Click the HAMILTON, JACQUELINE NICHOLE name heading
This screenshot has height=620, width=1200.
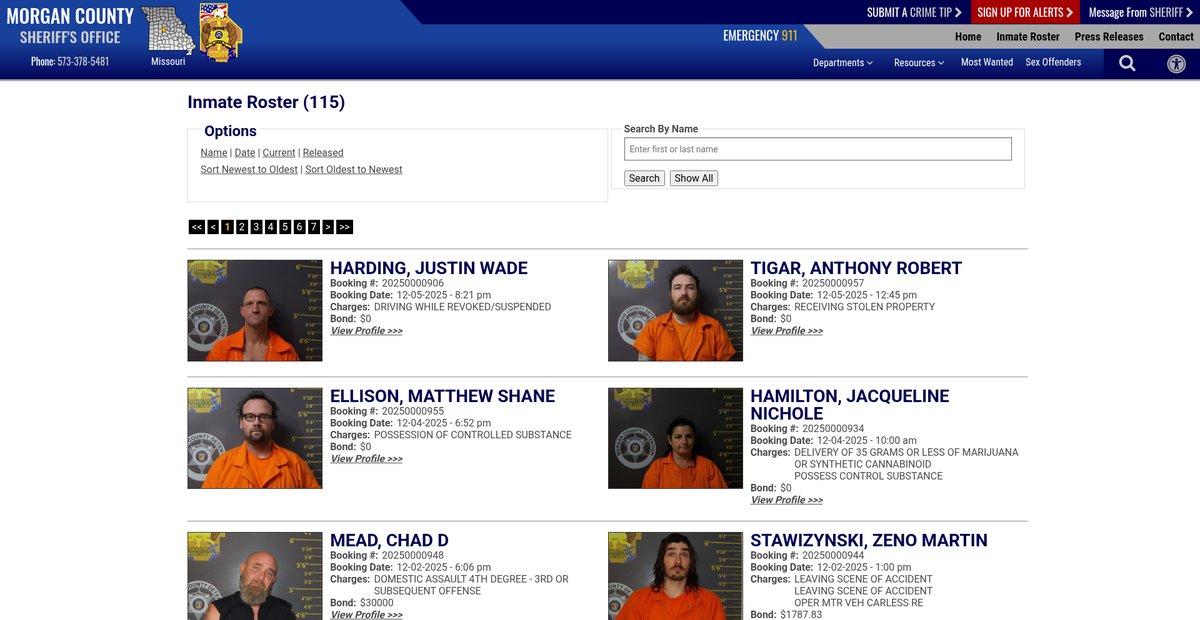click(x=850, y=405)
